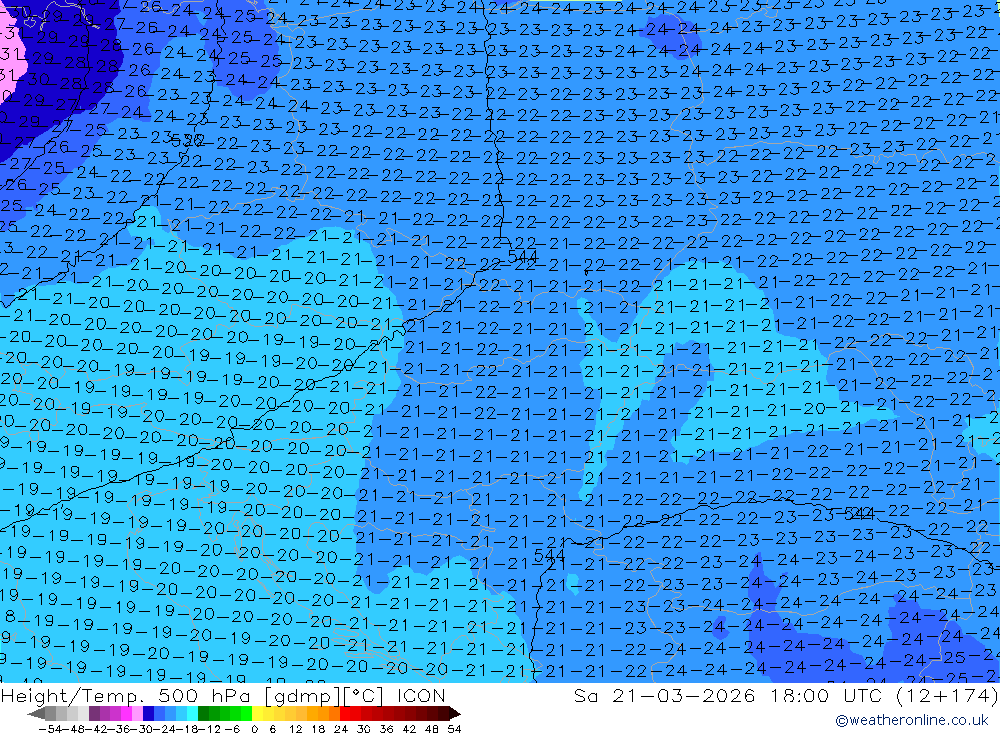Click the '[gdmp]' unit label in title
The height and width of the screenshot is (733, 1000).
pos(302,696)
